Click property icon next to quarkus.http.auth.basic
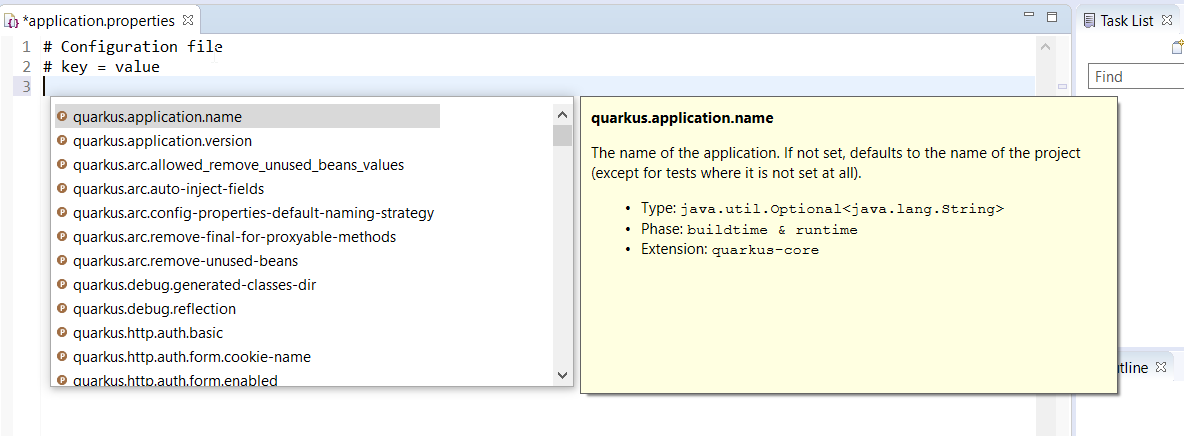The image size is (1184, 436). pyautogui.click(x=62, y=333)
